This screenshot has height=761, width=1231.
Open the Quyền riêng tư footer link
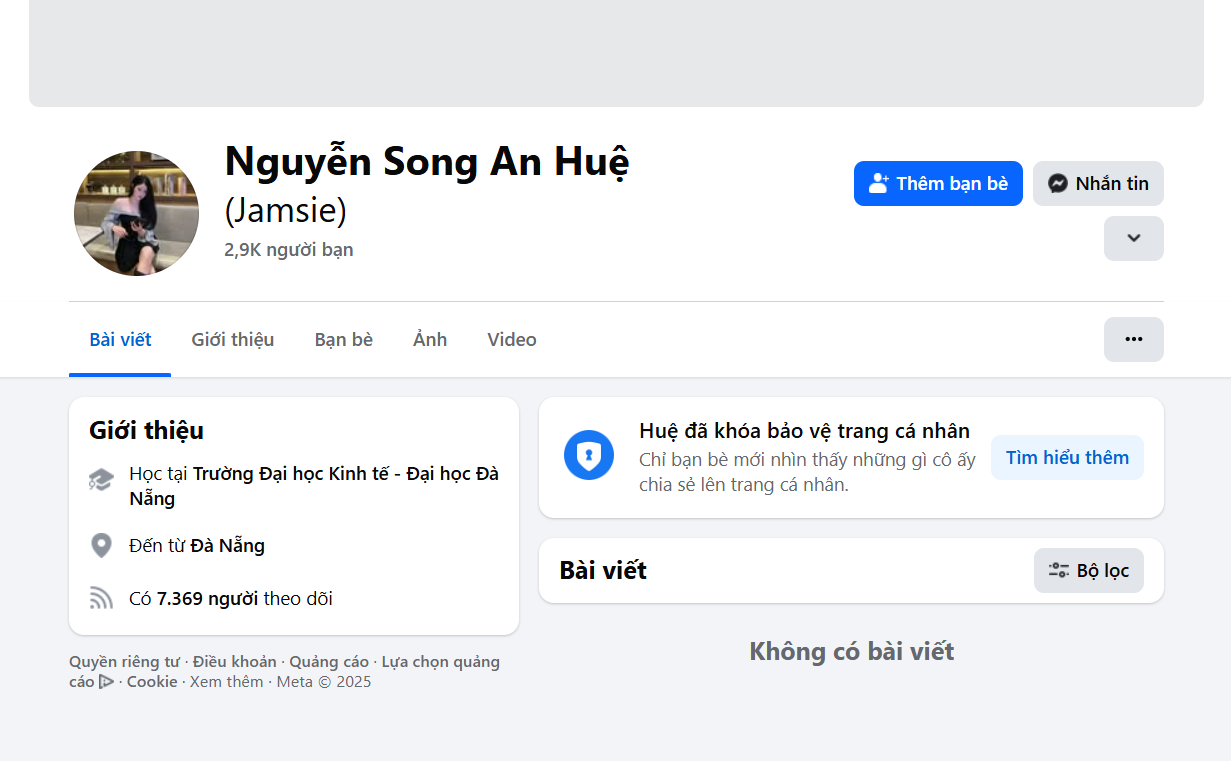pyautogui.click(x=124, y=662)
